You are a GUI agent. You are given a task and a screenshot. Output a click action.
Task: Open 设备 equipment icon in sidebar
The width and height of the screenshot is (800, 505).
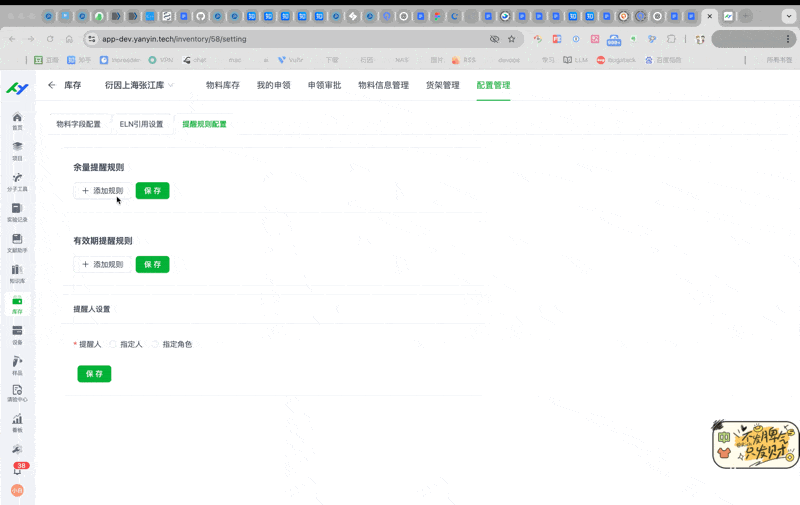click(17, 334)
